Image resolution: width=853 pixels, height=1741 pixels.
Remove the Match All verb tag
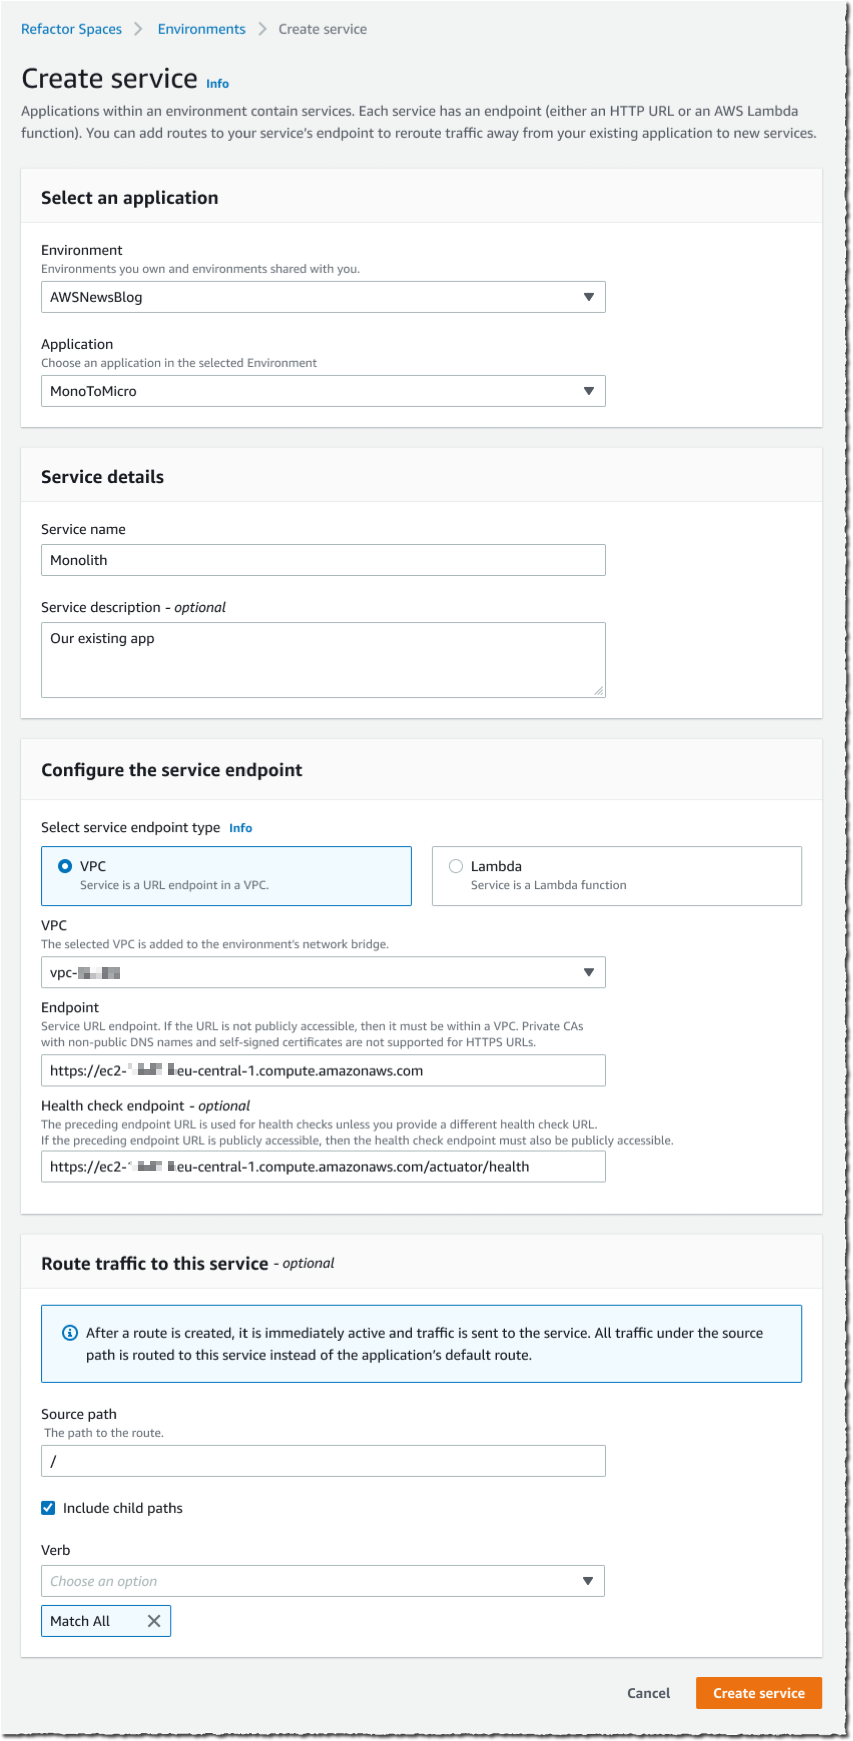click(x=155, y=1620)
